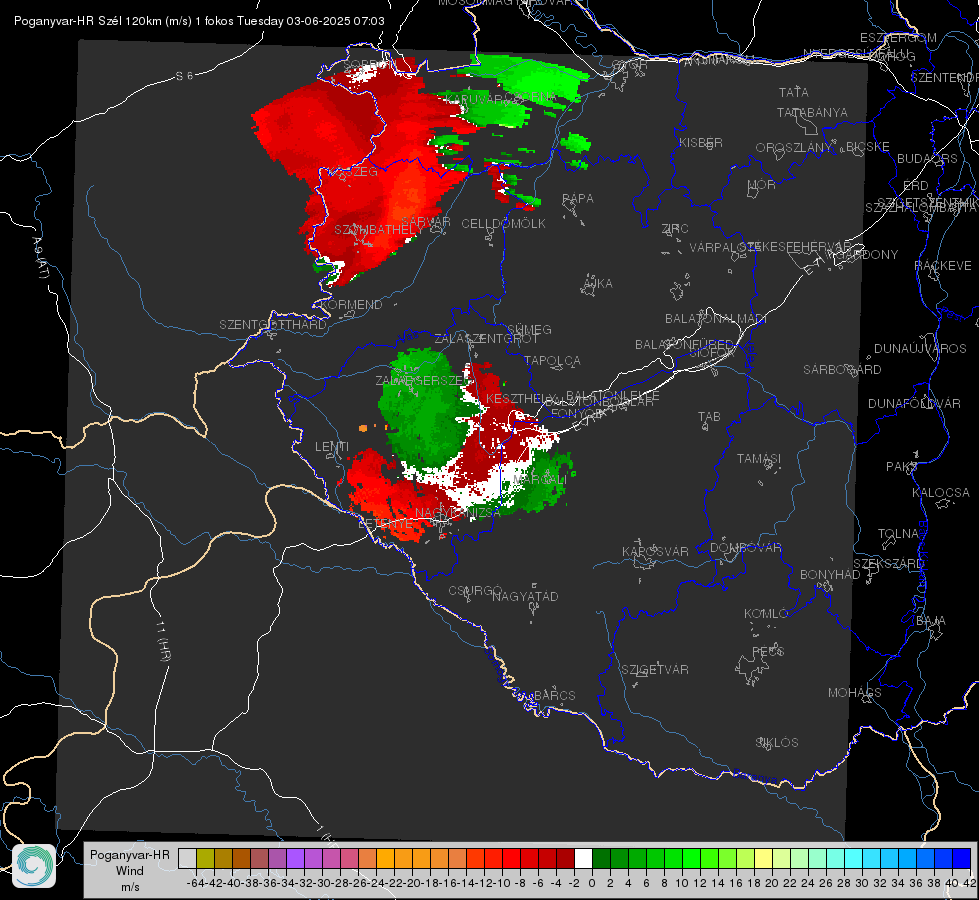This screenshot has height=900, width=979.
Task: Click the MÓR city label
Action: click(x=761, y=185)
